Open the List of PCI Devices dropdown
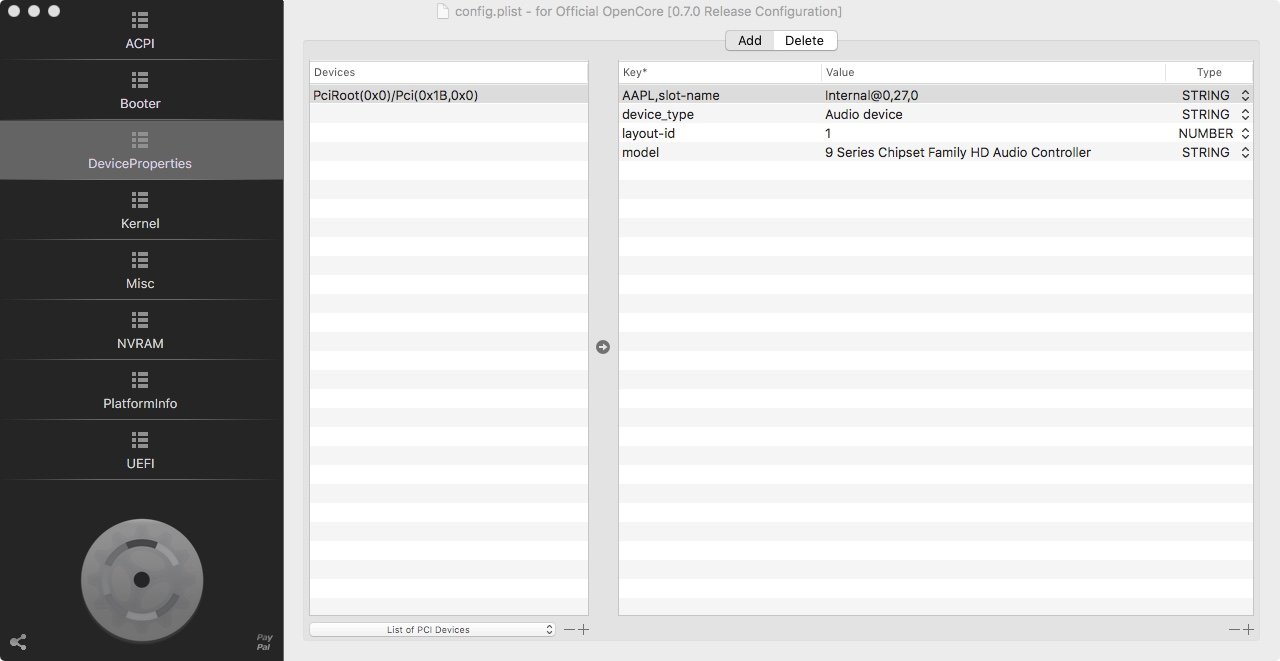This screenshot has width=1280, height=661. tap(432, 629)
